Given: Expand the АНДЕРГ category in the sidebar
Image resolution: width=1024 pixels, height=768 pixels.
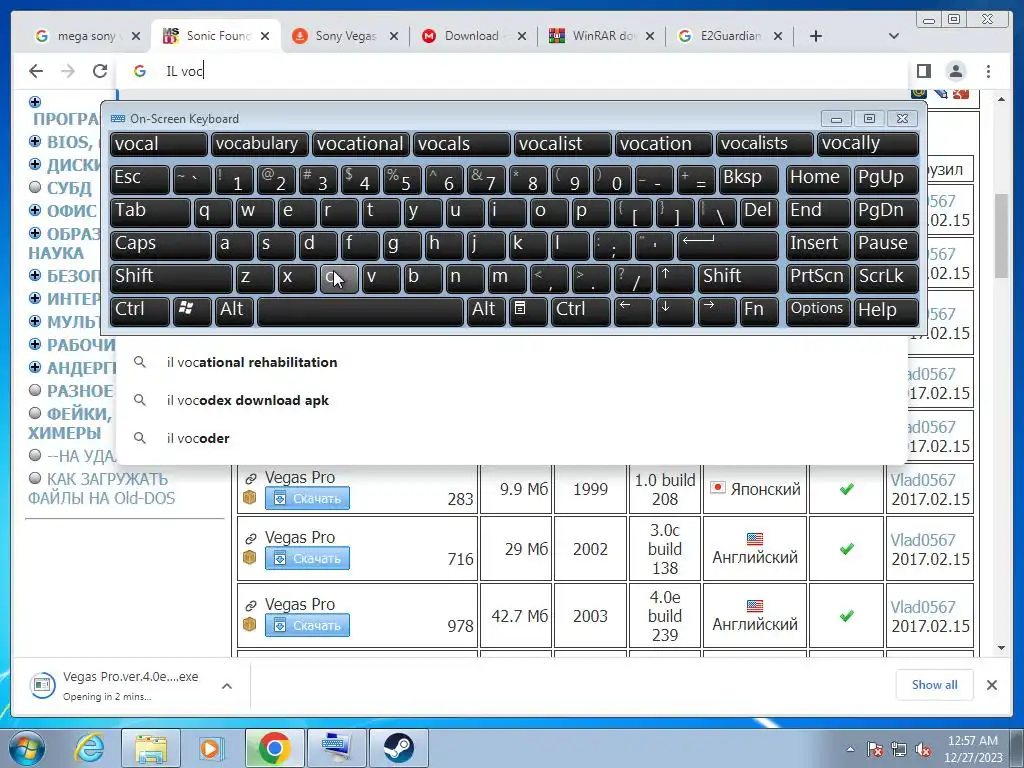Looking at the screenshot, I should pos(35,367).
